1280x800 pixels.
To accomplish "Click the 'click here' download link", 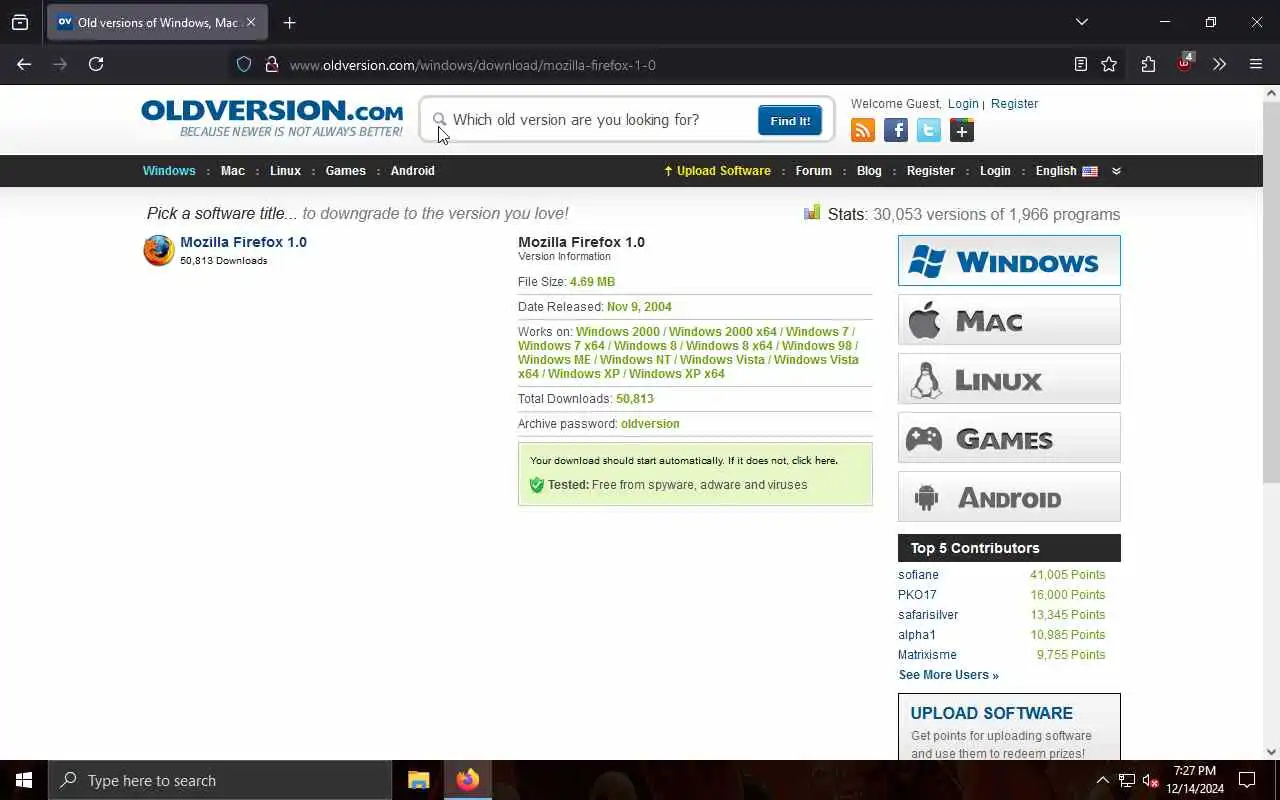I will point(814,461).
